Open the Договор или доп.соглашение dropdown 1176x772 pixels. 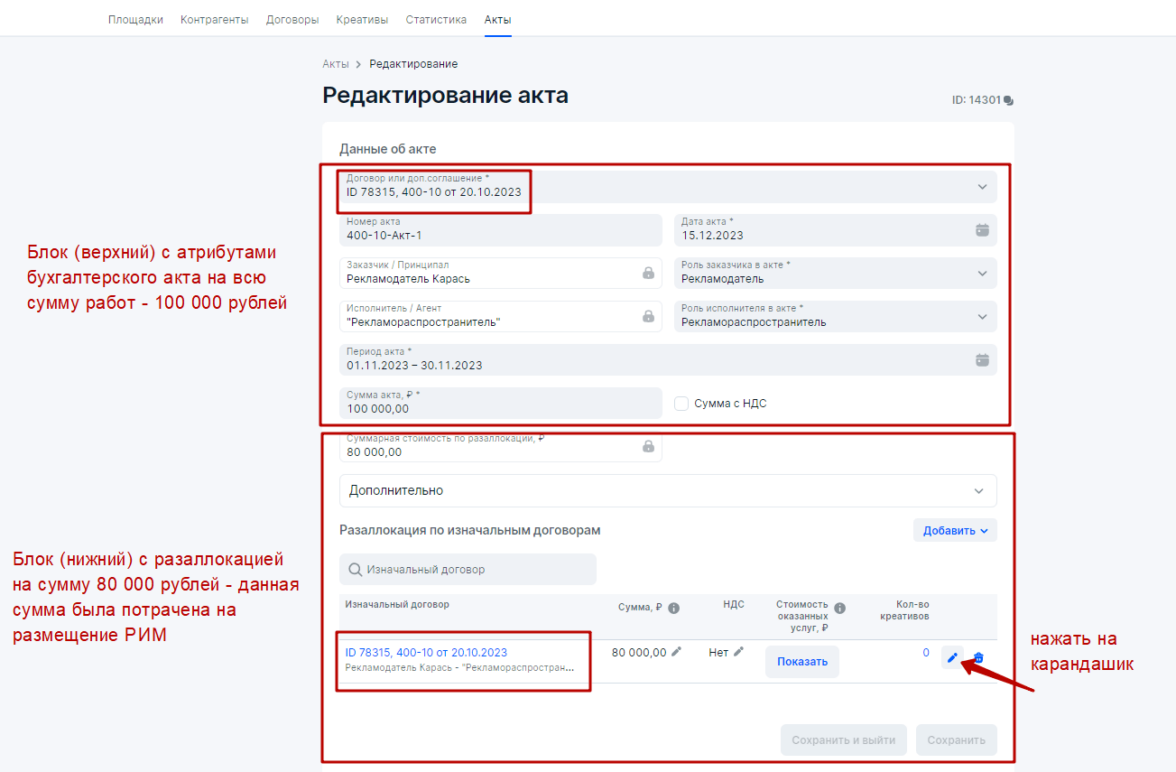pos(668,187)
